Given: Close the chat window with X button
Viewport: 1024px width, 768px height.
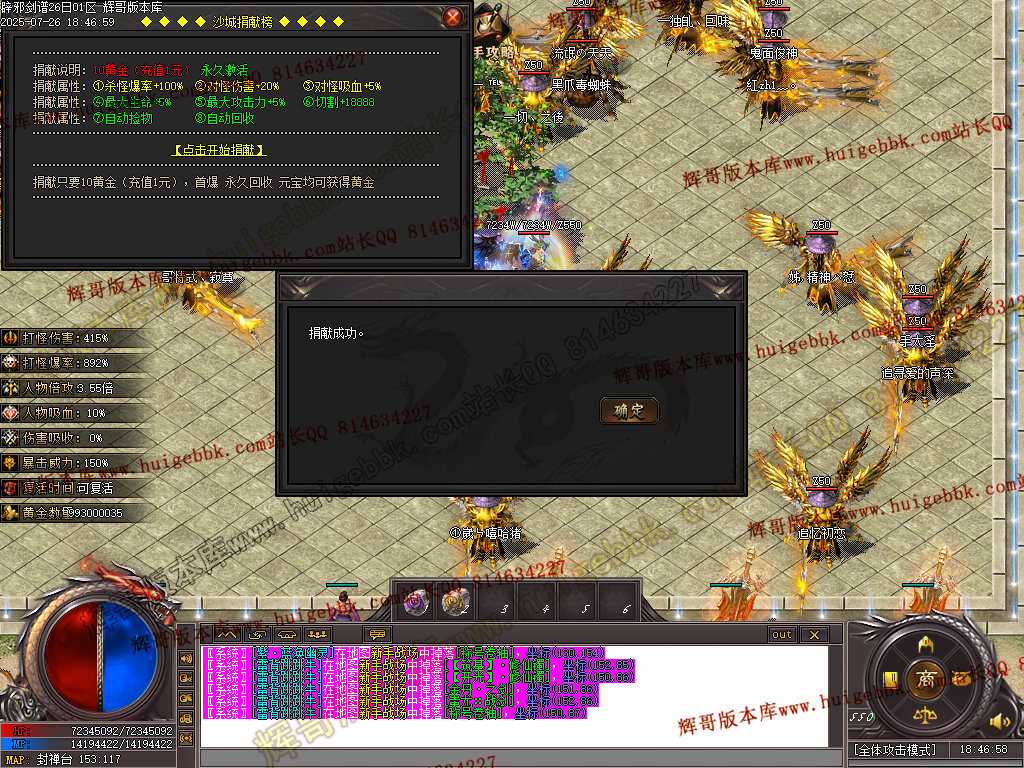Looking at the screenshot, I should click(814, 635).
